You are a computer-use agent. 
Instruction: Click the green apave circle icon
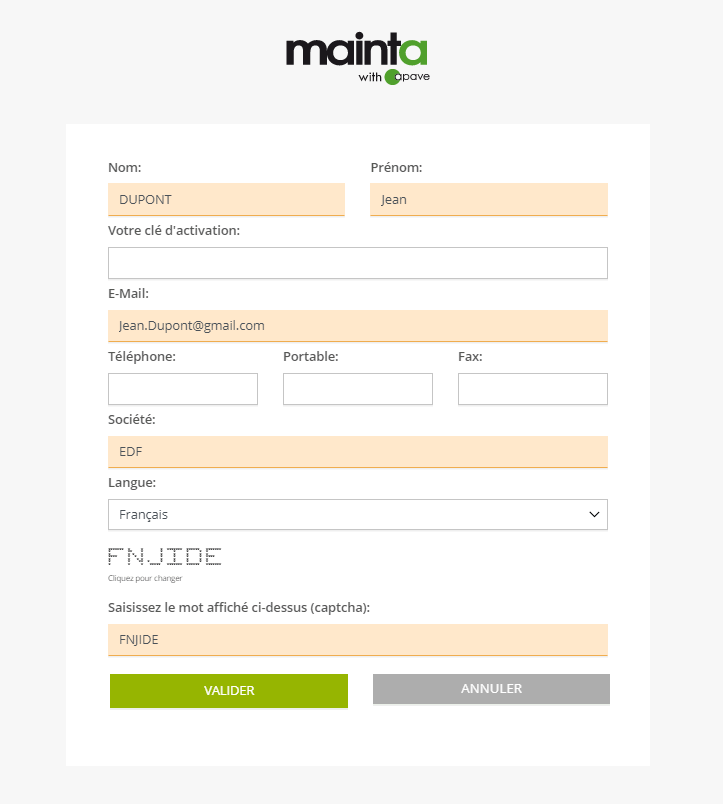click(392, 77)
